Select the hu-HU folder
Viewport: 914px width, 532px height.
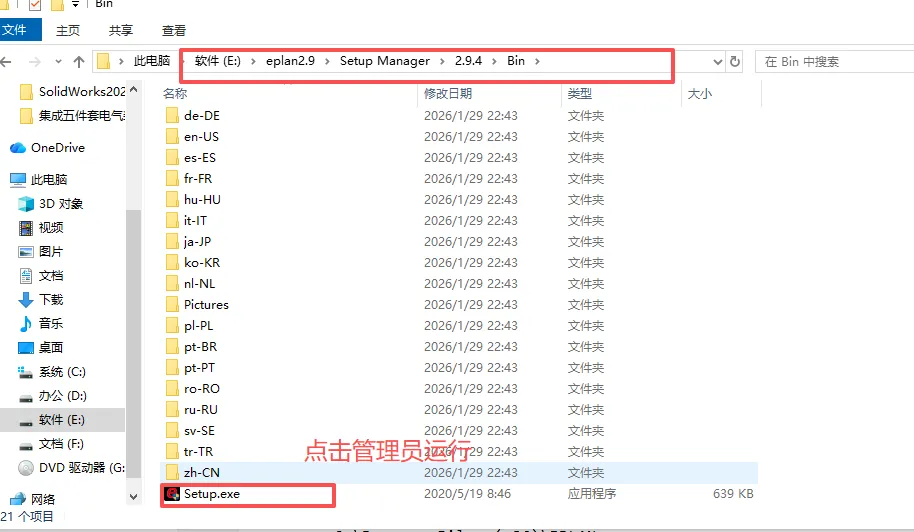pyautogui.click(x=202, y=199)
